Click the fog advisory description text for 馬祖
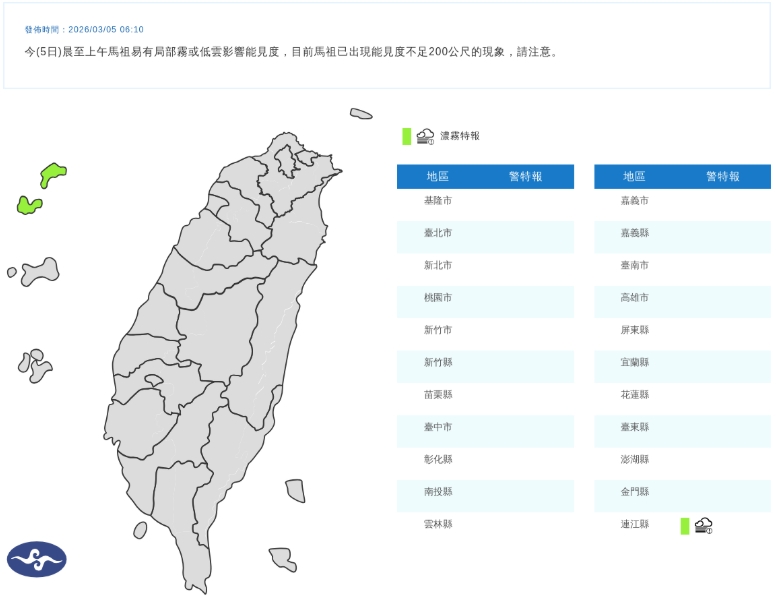 [292, 52]
